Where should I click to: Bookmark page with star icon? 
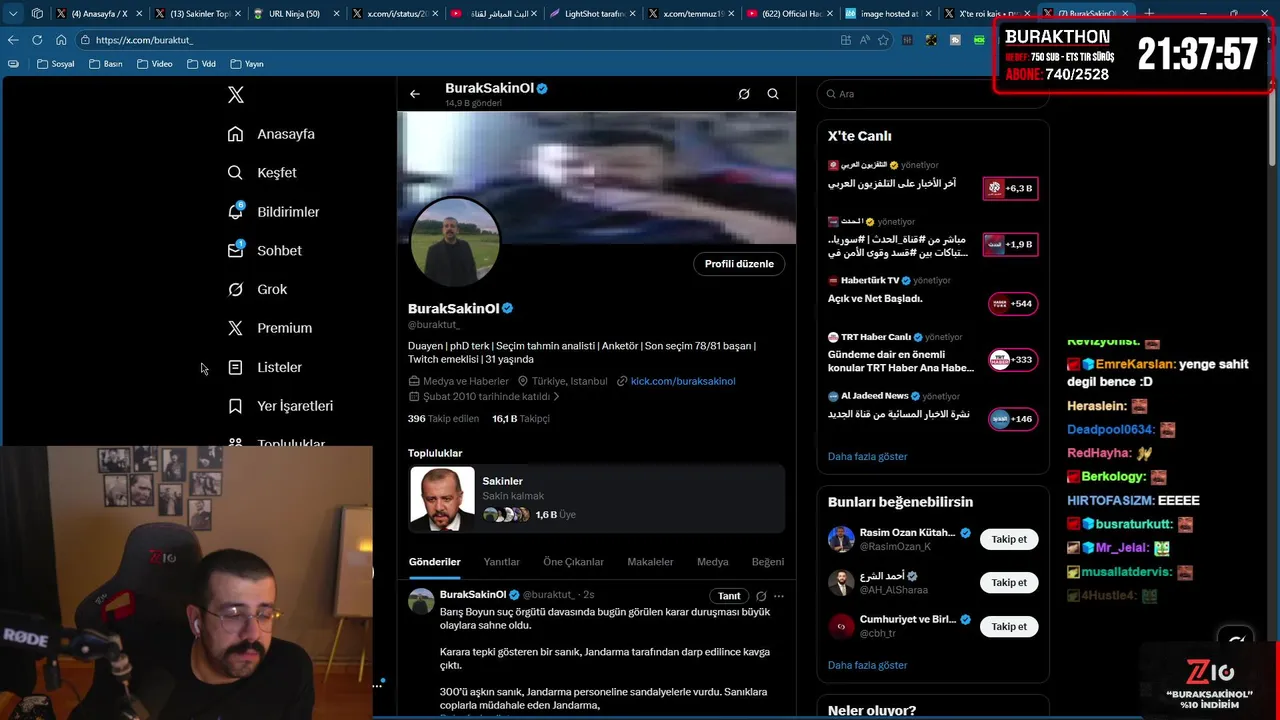(x=883, y=40)
